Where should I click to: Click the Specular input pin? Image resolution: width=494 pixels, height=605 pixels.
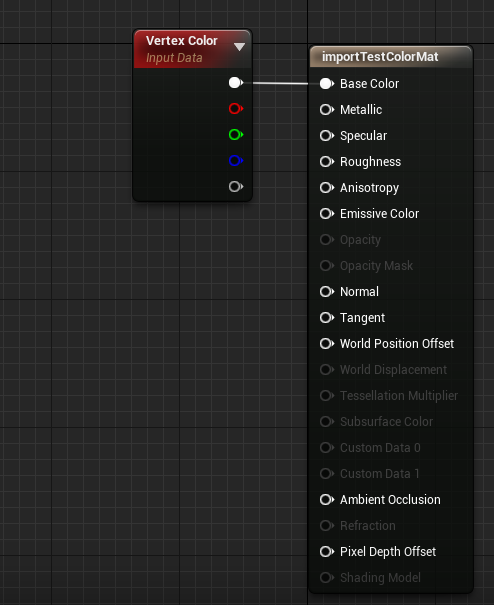327,136
